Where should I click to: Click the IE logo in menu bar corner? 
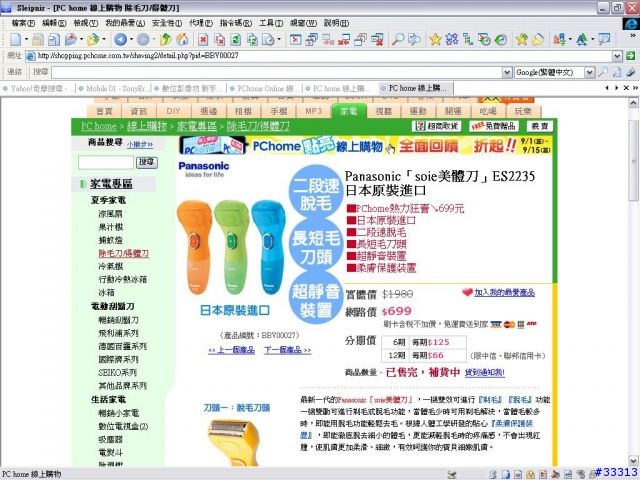coord(631,24)
